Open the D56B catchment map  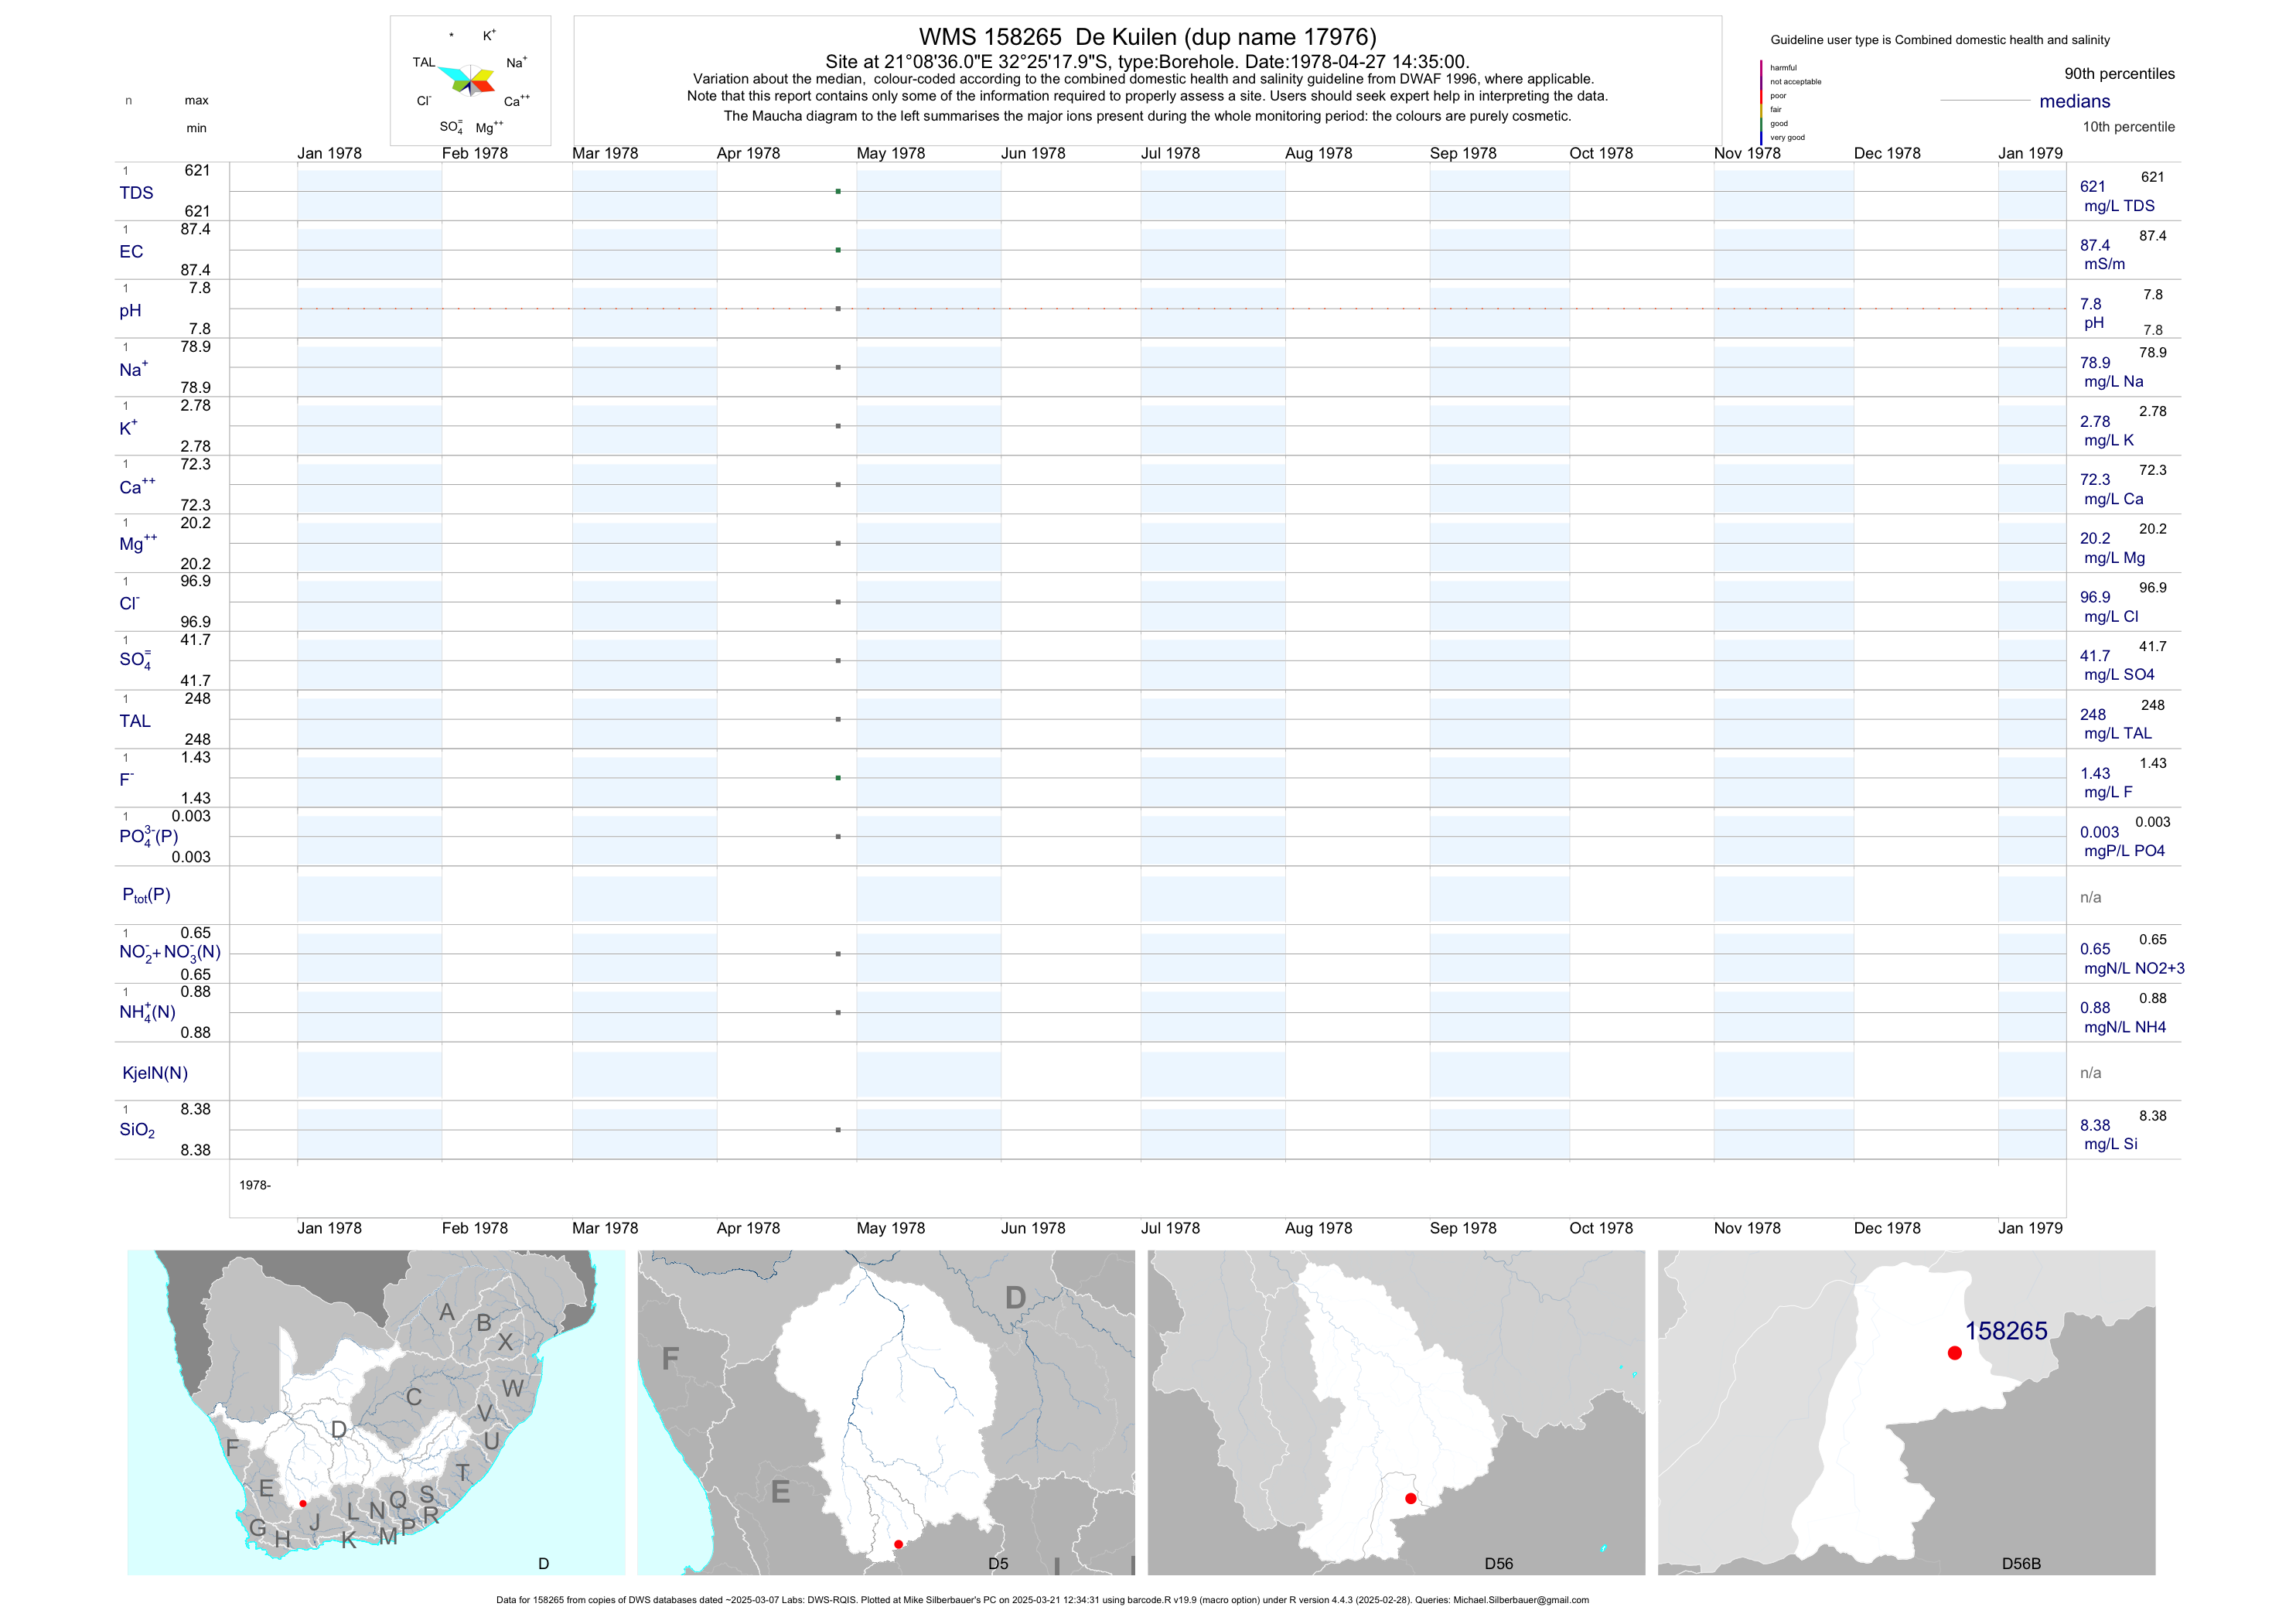(1906, 1412)
